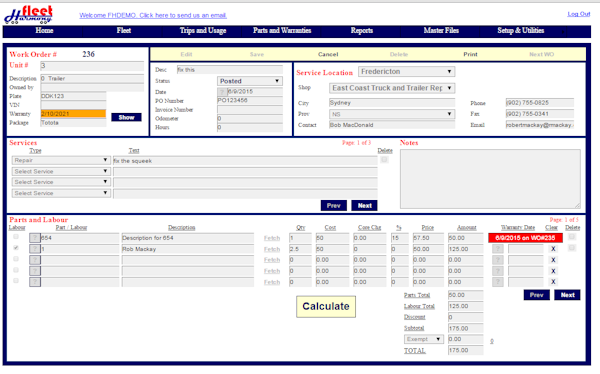
Task: Click Prev in the Services section
Action: (x=334, y=206)
